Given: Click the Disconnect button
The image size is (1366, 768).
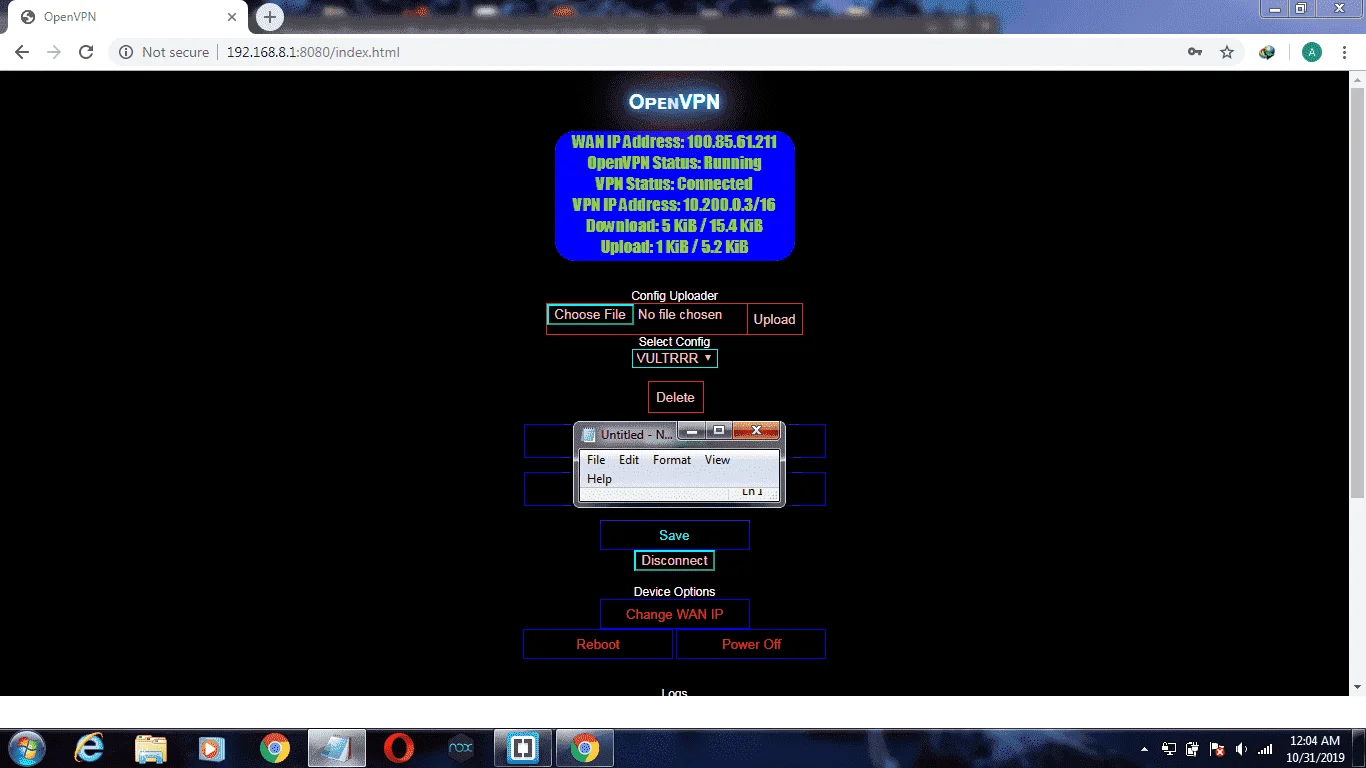Looking at the screenshot, I should coord(674,561).
